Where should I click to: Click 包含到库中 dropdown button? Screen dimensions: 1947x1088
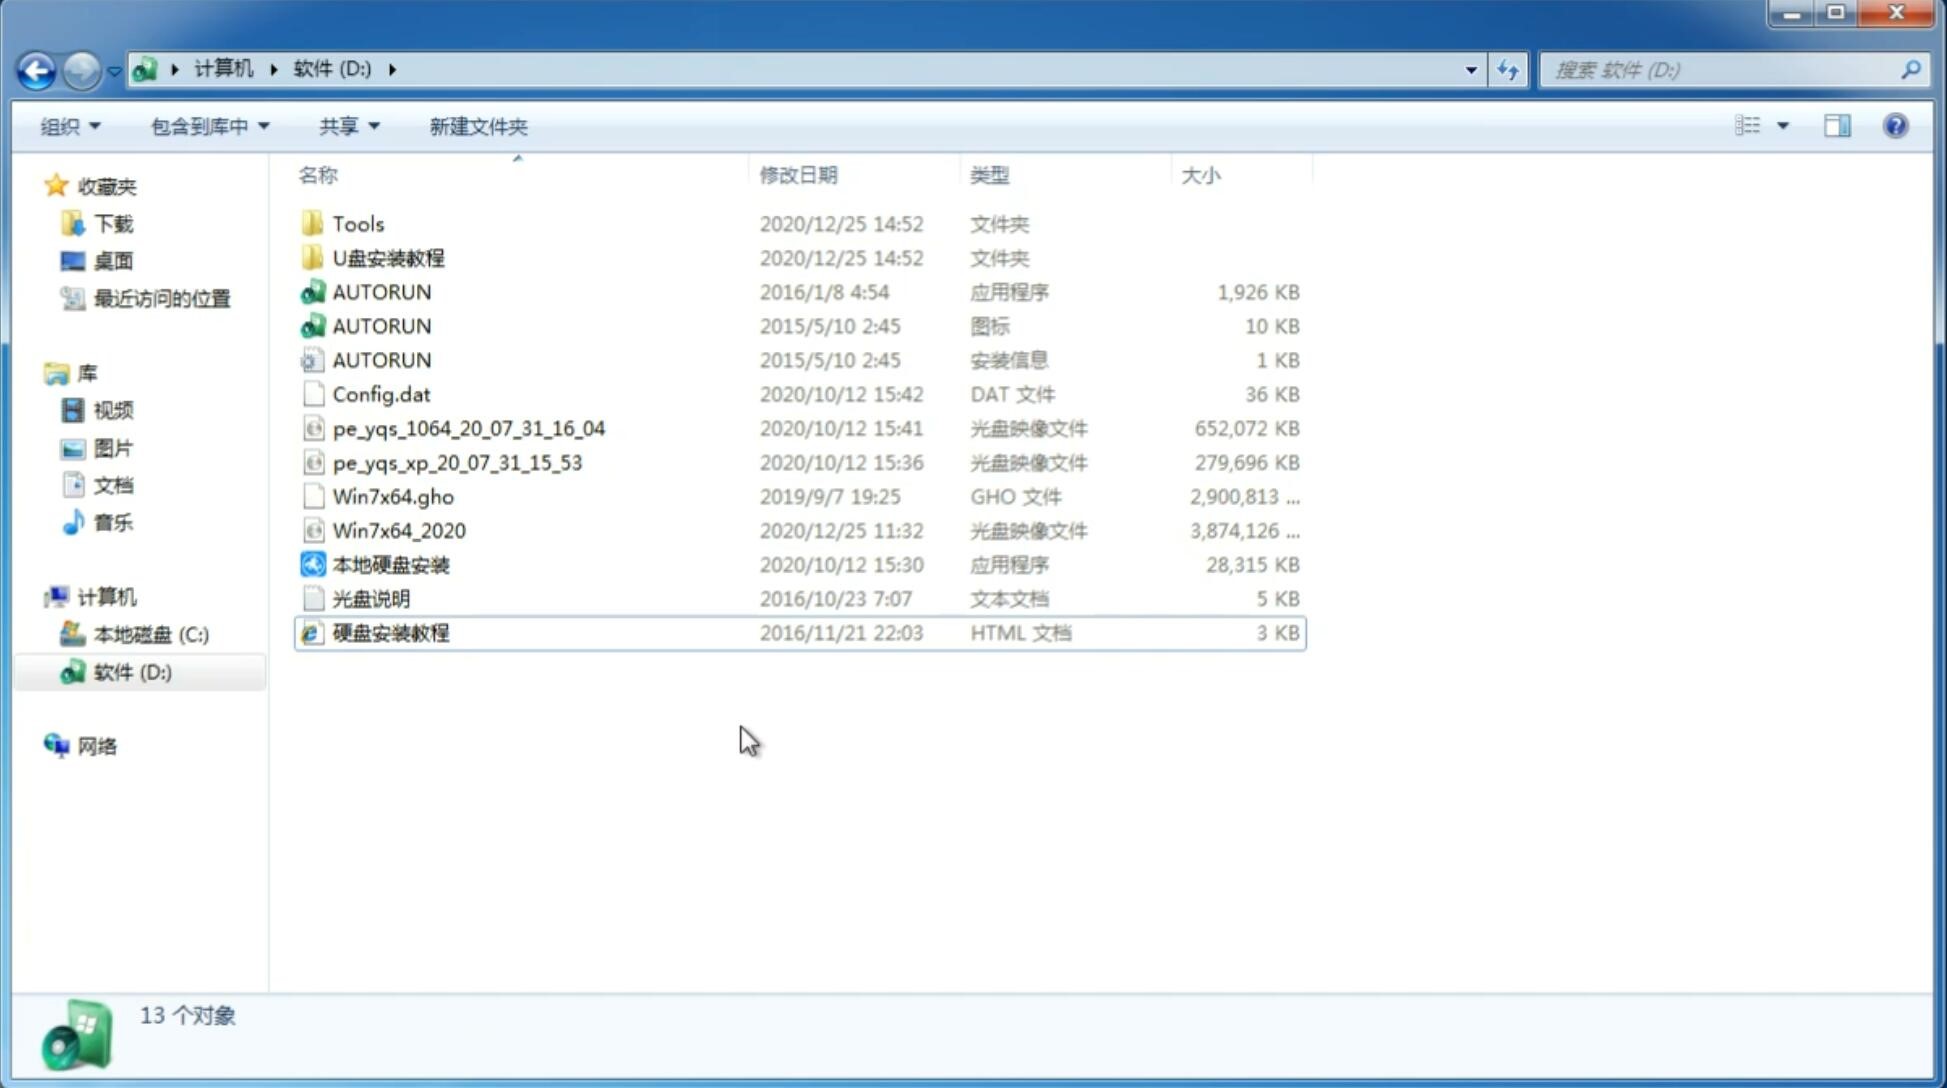pos(209,126)
